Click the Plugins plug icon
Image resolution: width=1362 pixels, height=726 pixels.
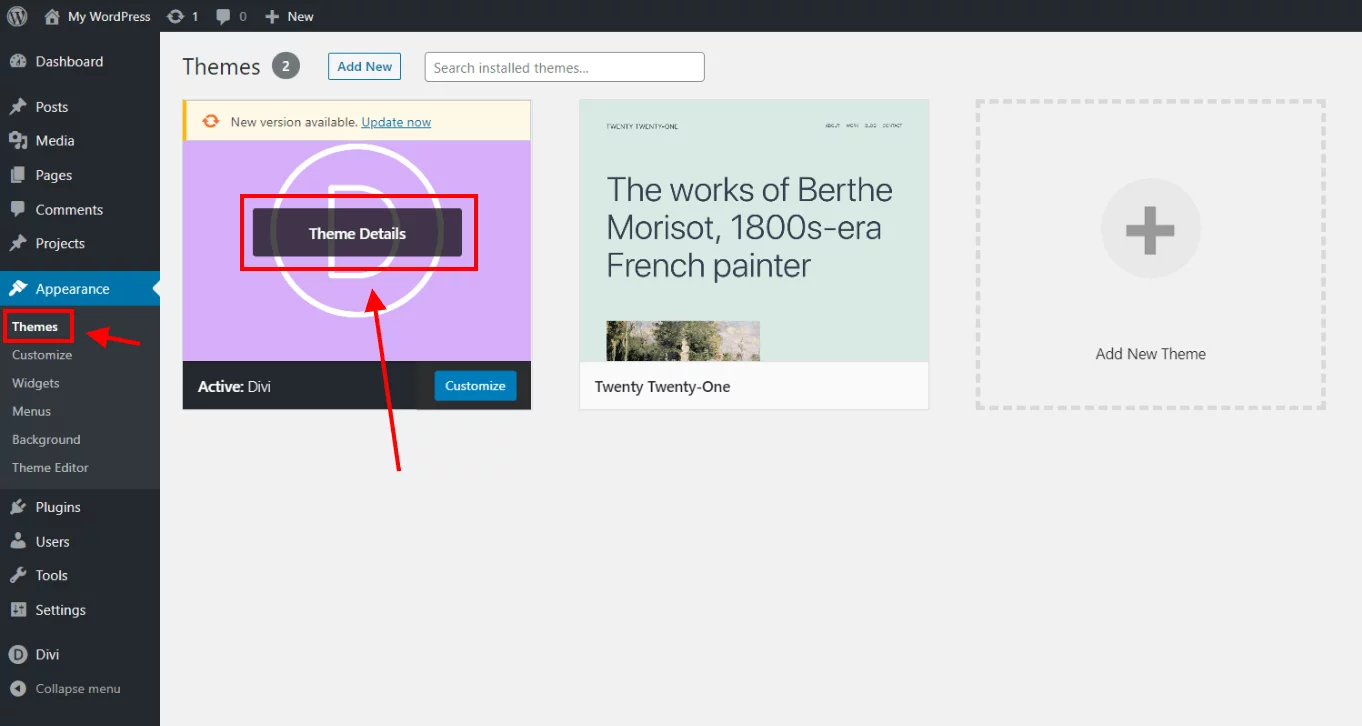click(18, 507)
